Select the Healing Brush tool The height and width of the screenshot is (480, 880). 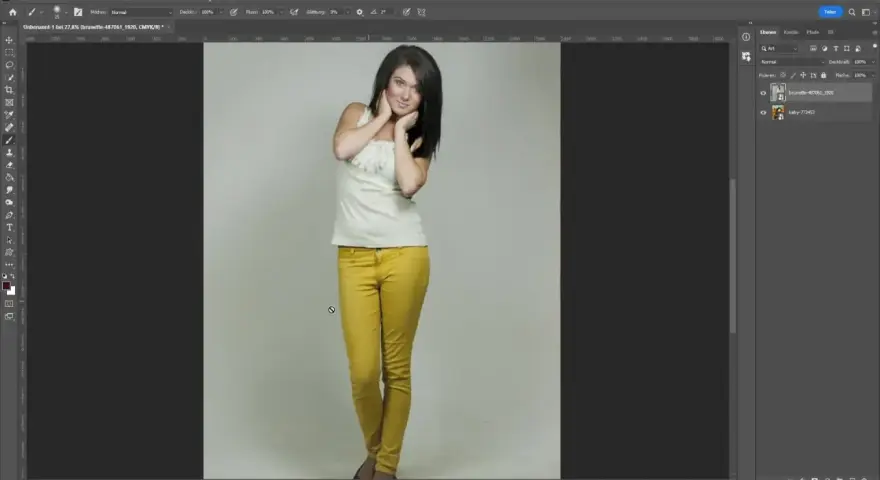[x=9, y=127]
